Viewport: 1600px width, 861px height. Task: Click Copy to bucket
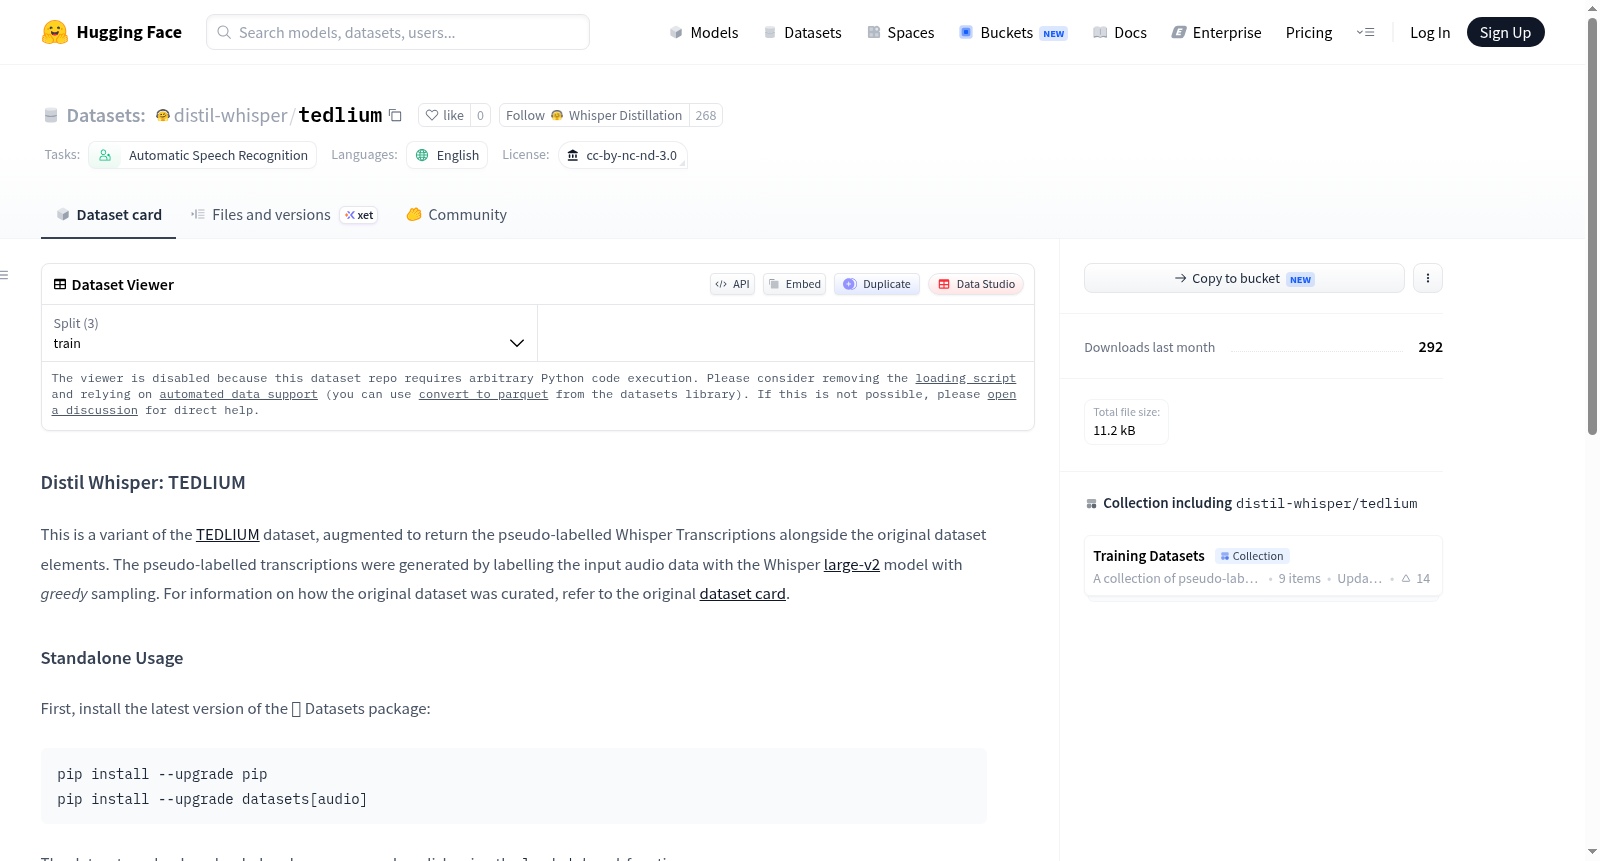[1244, 278]
